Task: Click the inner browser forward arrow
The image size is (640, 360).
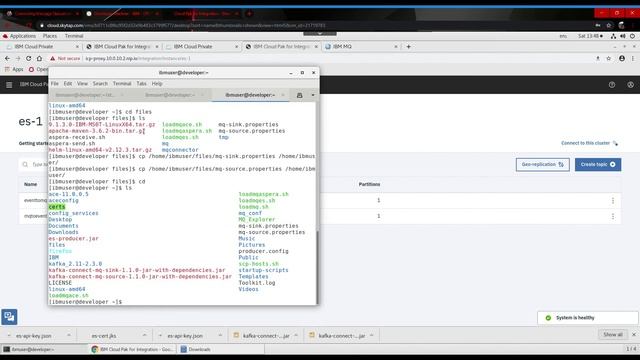Action: 18,58
